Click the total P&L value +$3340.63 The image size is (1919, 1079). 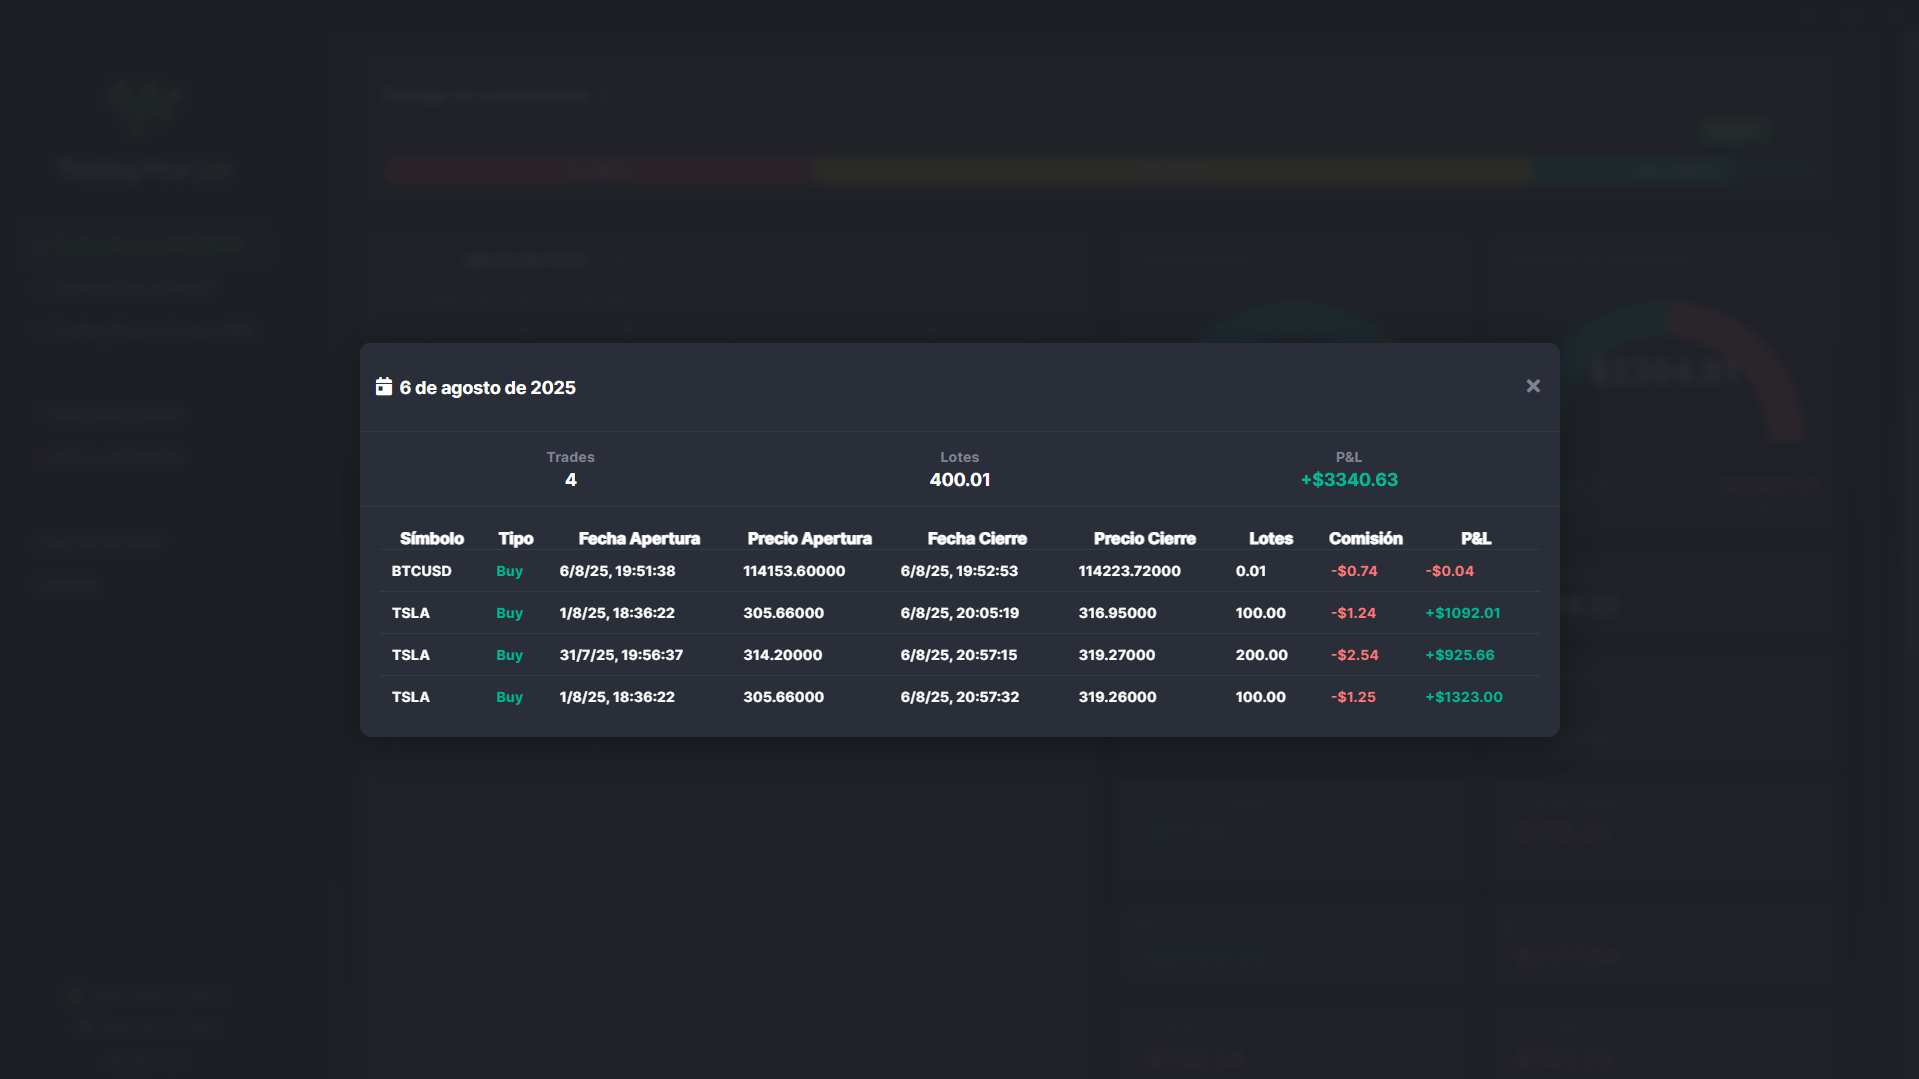[1348, 480]
